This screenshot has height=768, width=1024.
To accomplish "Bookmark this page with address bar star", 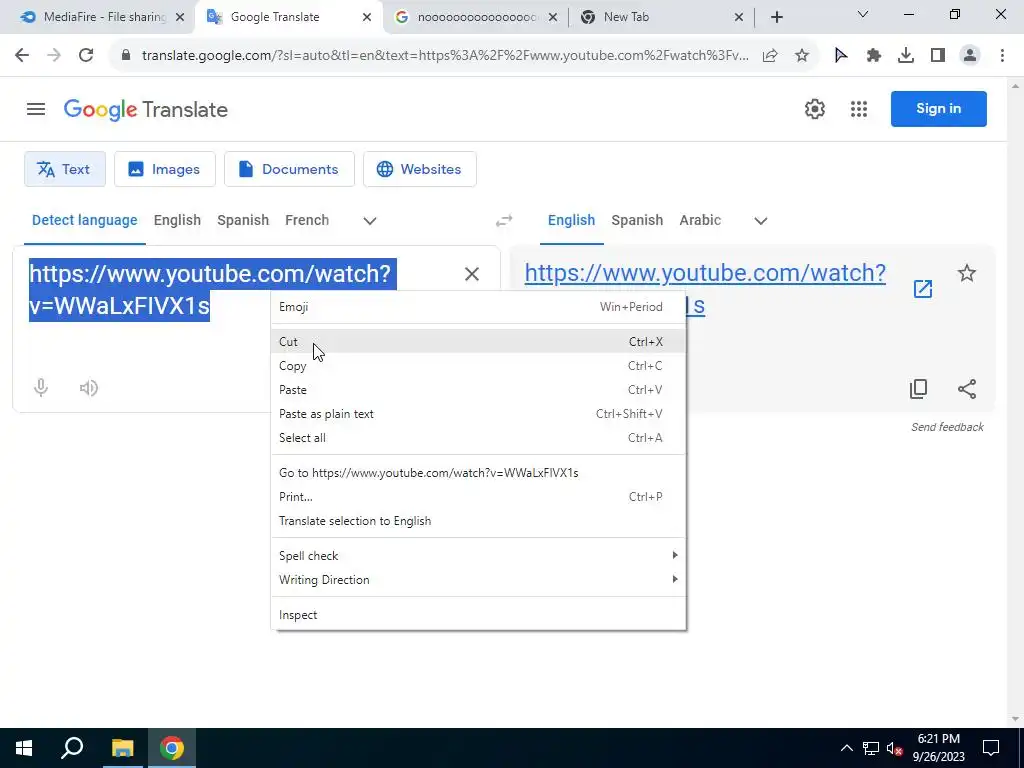I will [802, 56].
